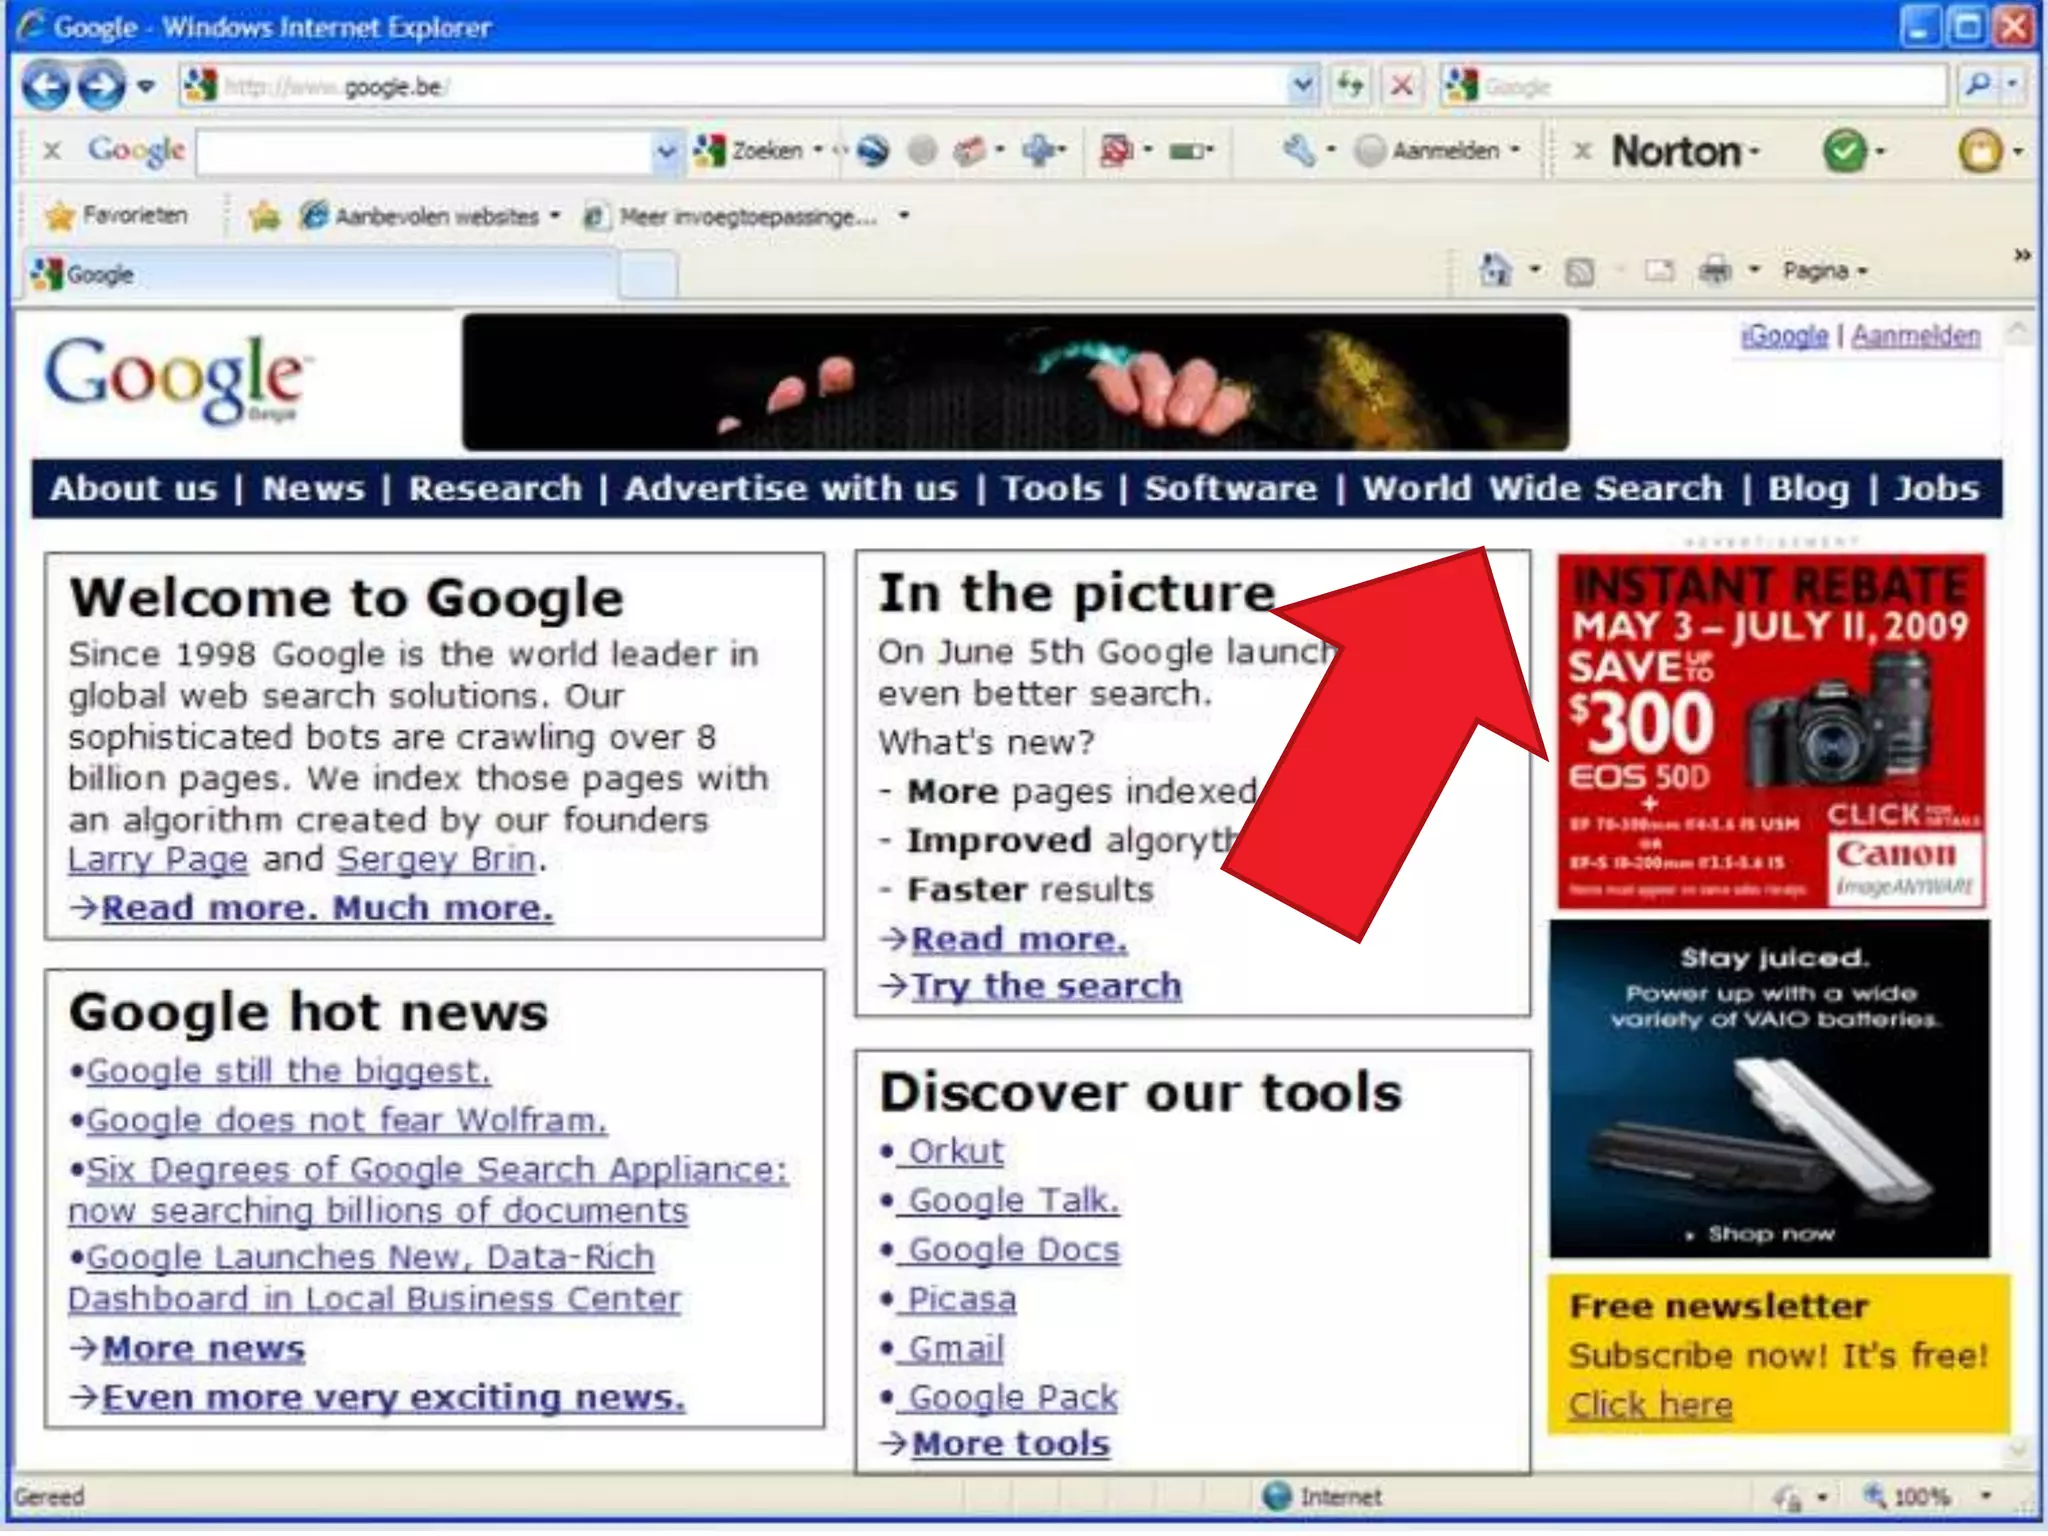This screenshot has height=1536, width=2048.
Task: Click the Norton green checkmark icon
Action: click(x=1845, y=151)
